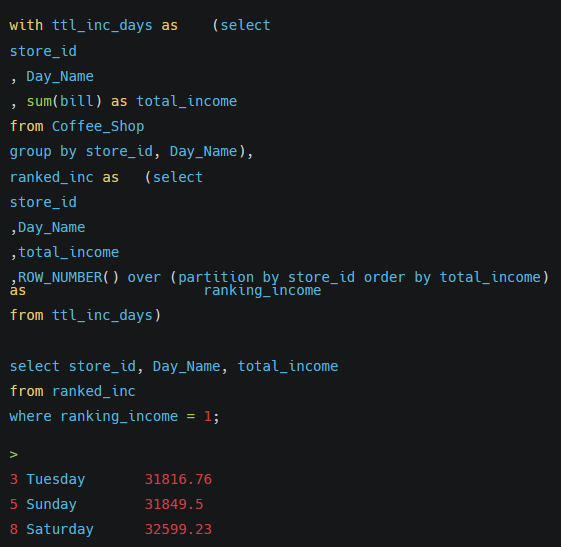Click the ttl_inc_days CTE name at top
The image size is (561, 547).
[102, 25]
